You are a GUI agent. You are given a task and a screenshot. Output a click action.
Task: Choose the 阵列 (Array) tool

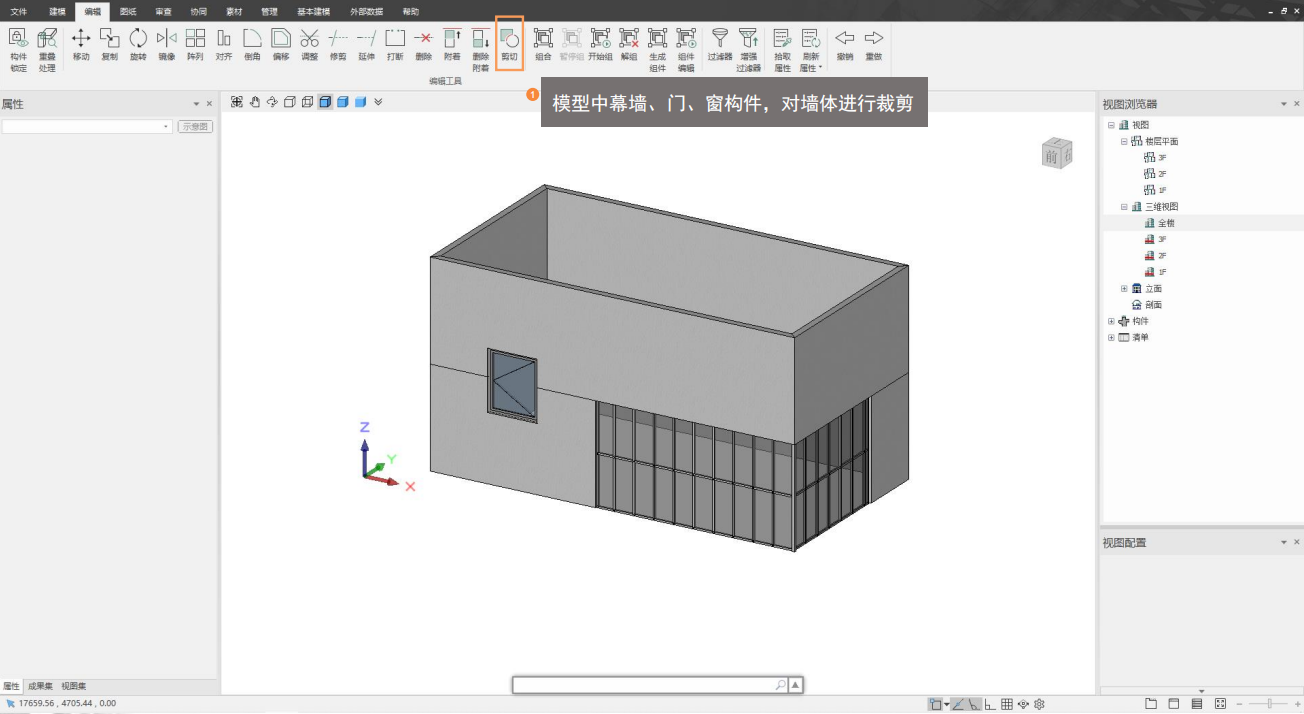[195, 43]
